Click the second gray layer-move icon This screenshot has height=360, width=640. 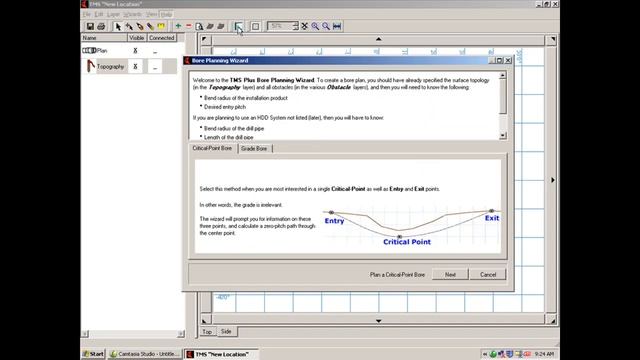pos(221,27)
